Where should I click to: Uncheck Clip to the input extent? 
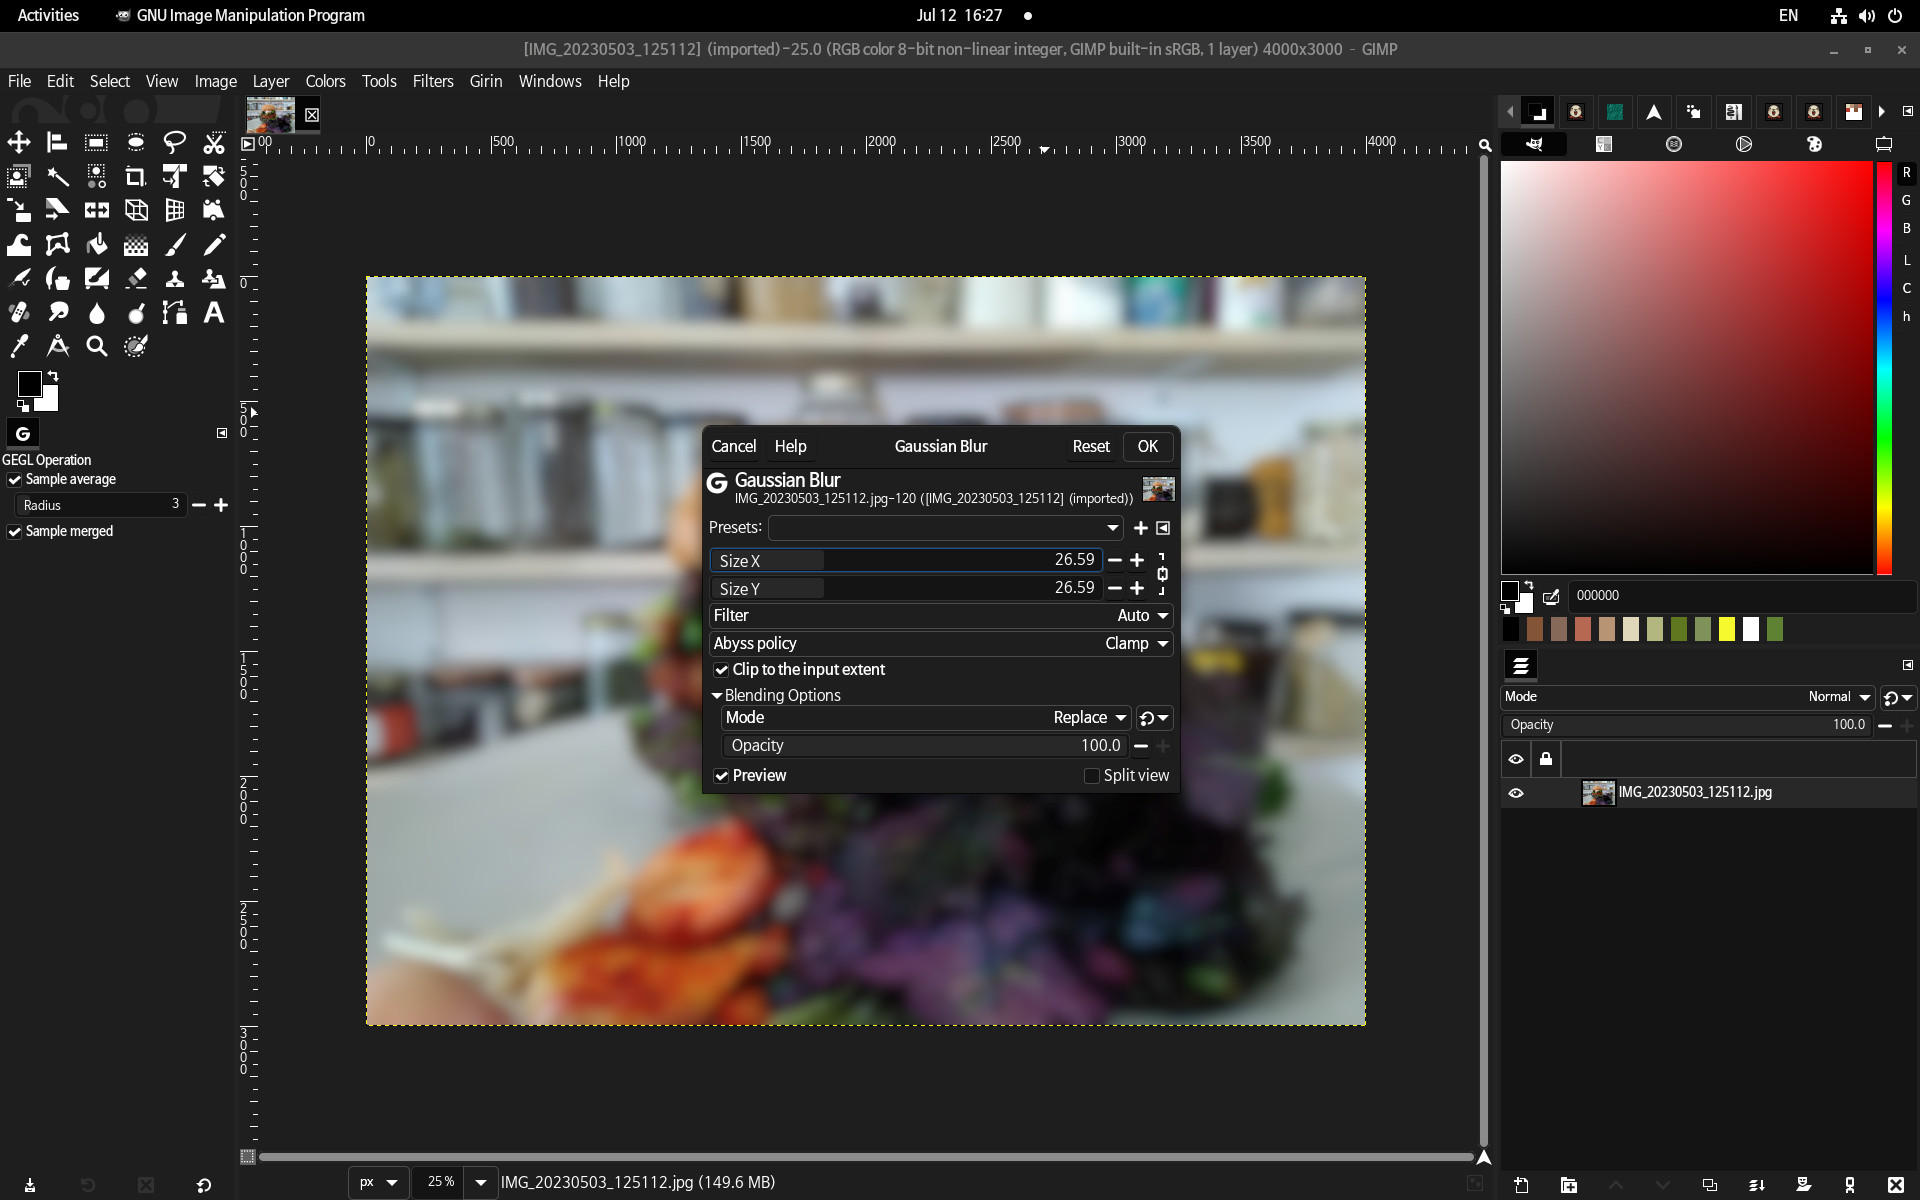(721, 670)
